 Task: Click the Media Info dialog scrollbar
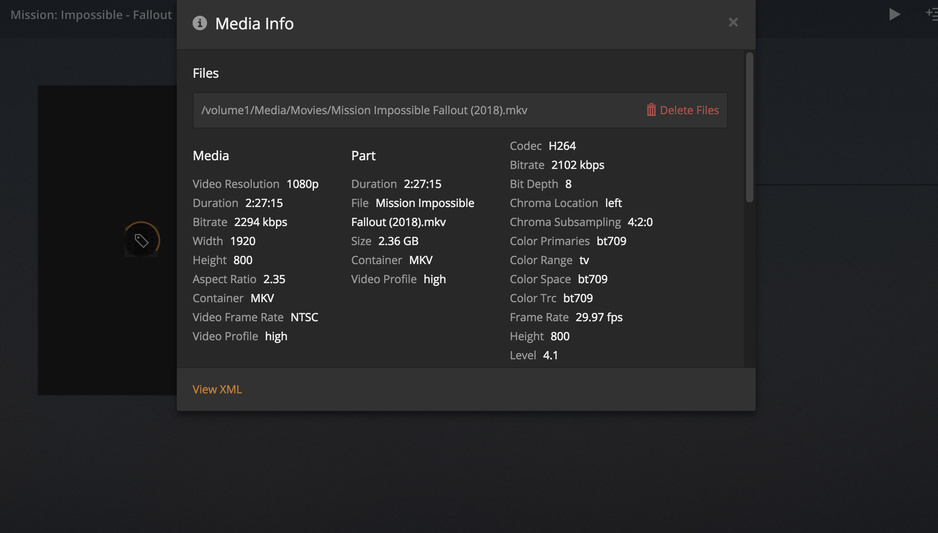click(749, 128)
